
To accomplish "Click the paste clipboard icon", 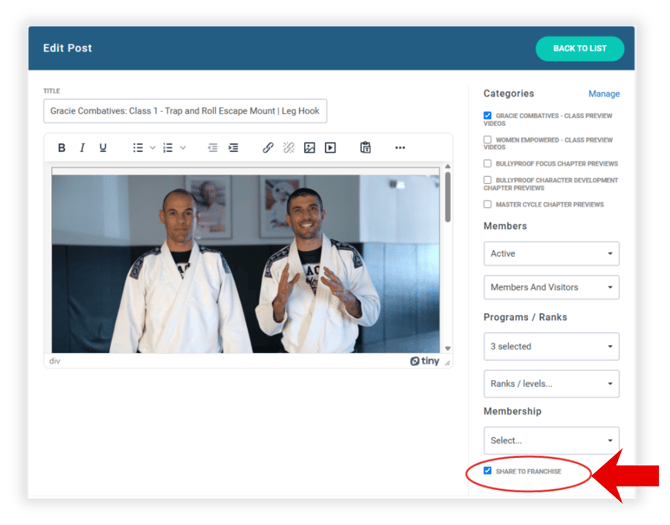I will [365, 148].
